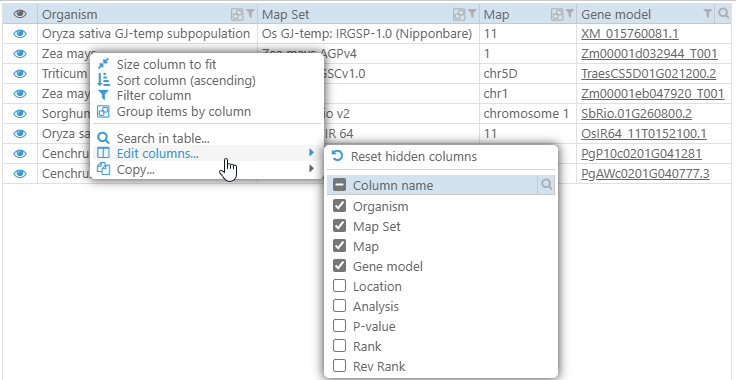This screenshot has height=380, width=736.
Task: Expand the Edit columns... submenu arrow
Action: click(311, 152)
